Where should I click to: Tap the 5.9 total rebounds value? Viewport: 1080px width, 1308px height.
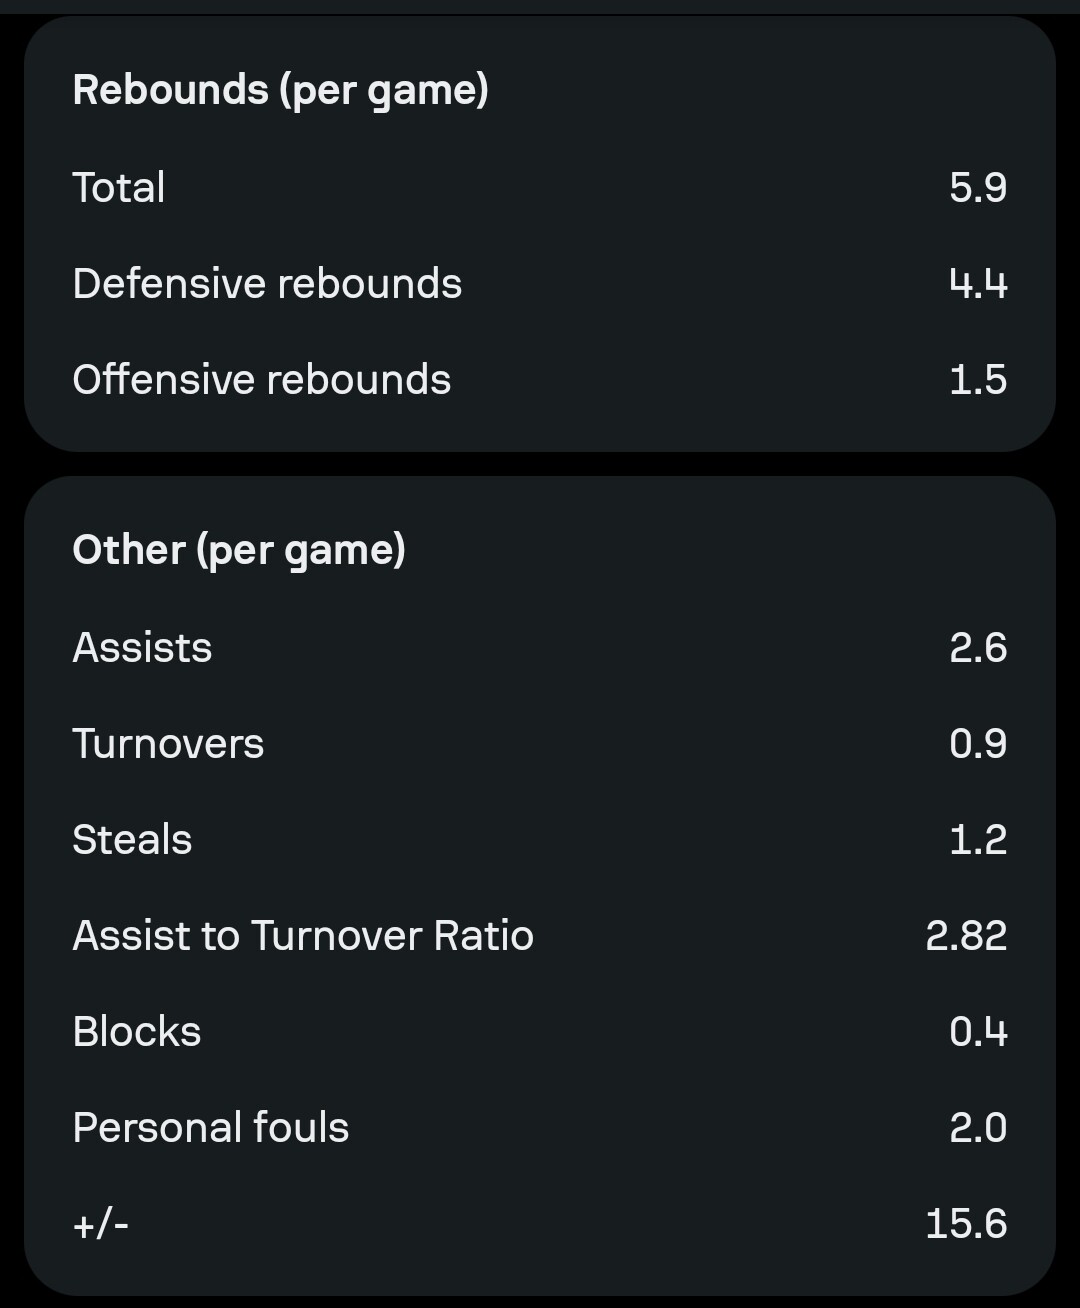point(977,187)
